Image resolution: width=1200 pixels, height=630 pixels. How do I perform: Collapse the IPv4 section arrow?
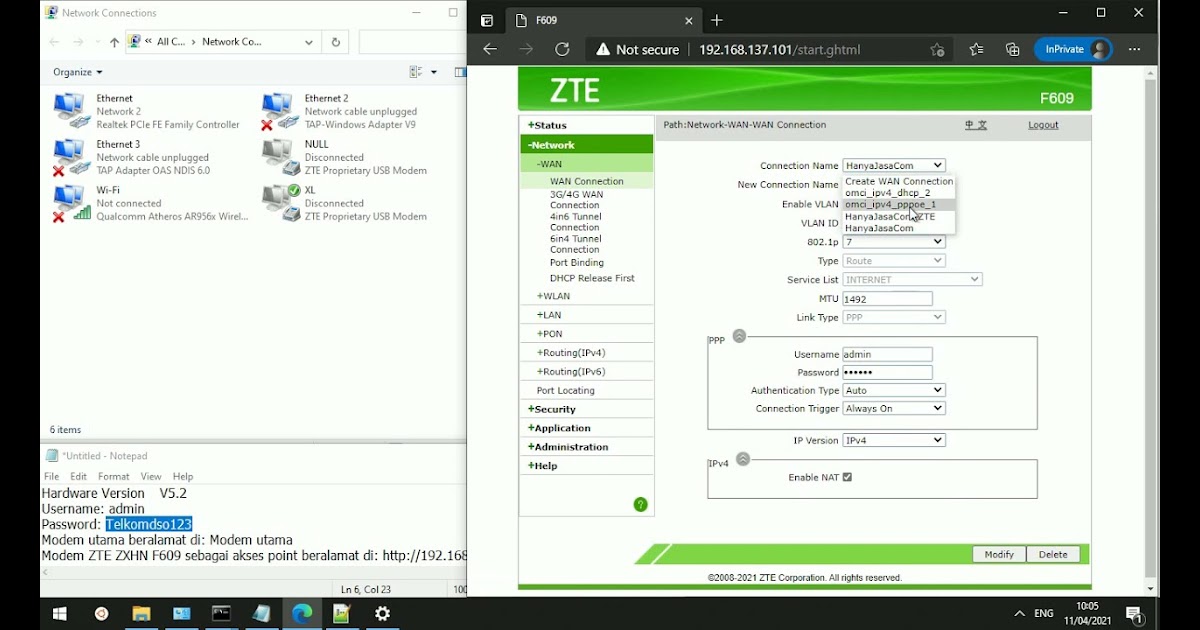[743, 459]
